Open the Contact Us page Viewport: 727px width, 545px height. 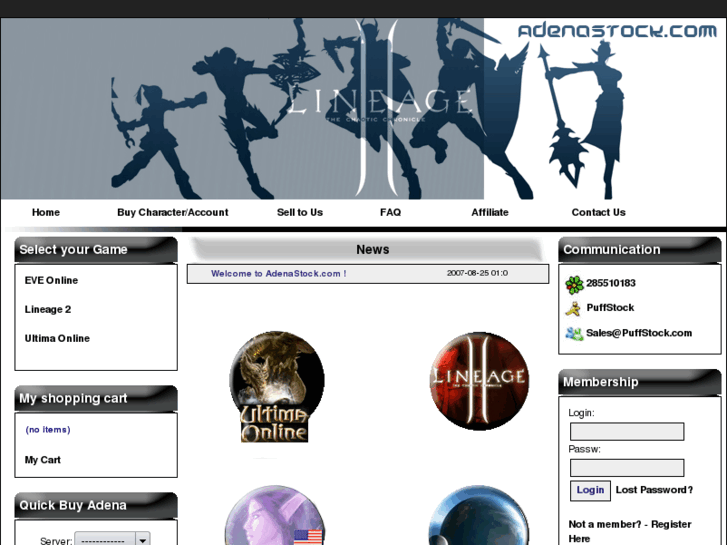pyautogui.click(x=598, y=212)
